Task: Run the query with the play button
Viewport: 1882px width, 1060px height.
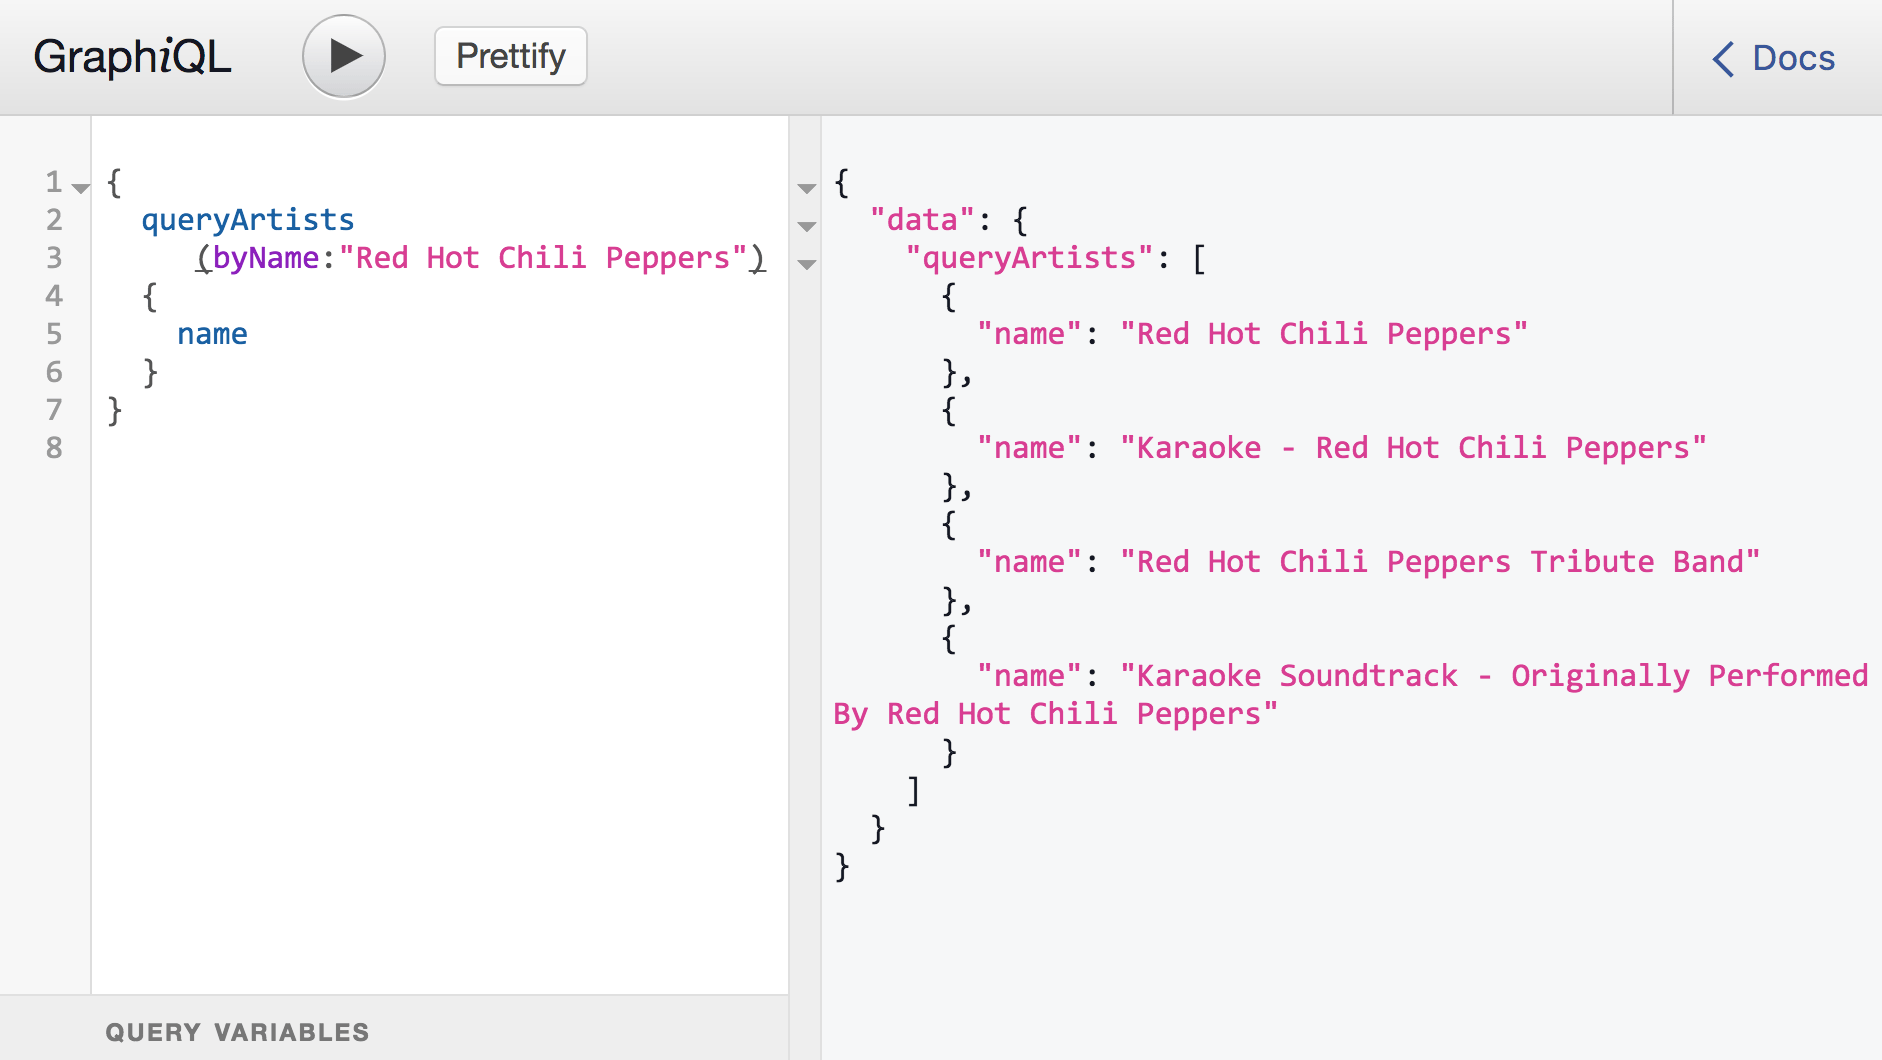Action: [344, 57]
